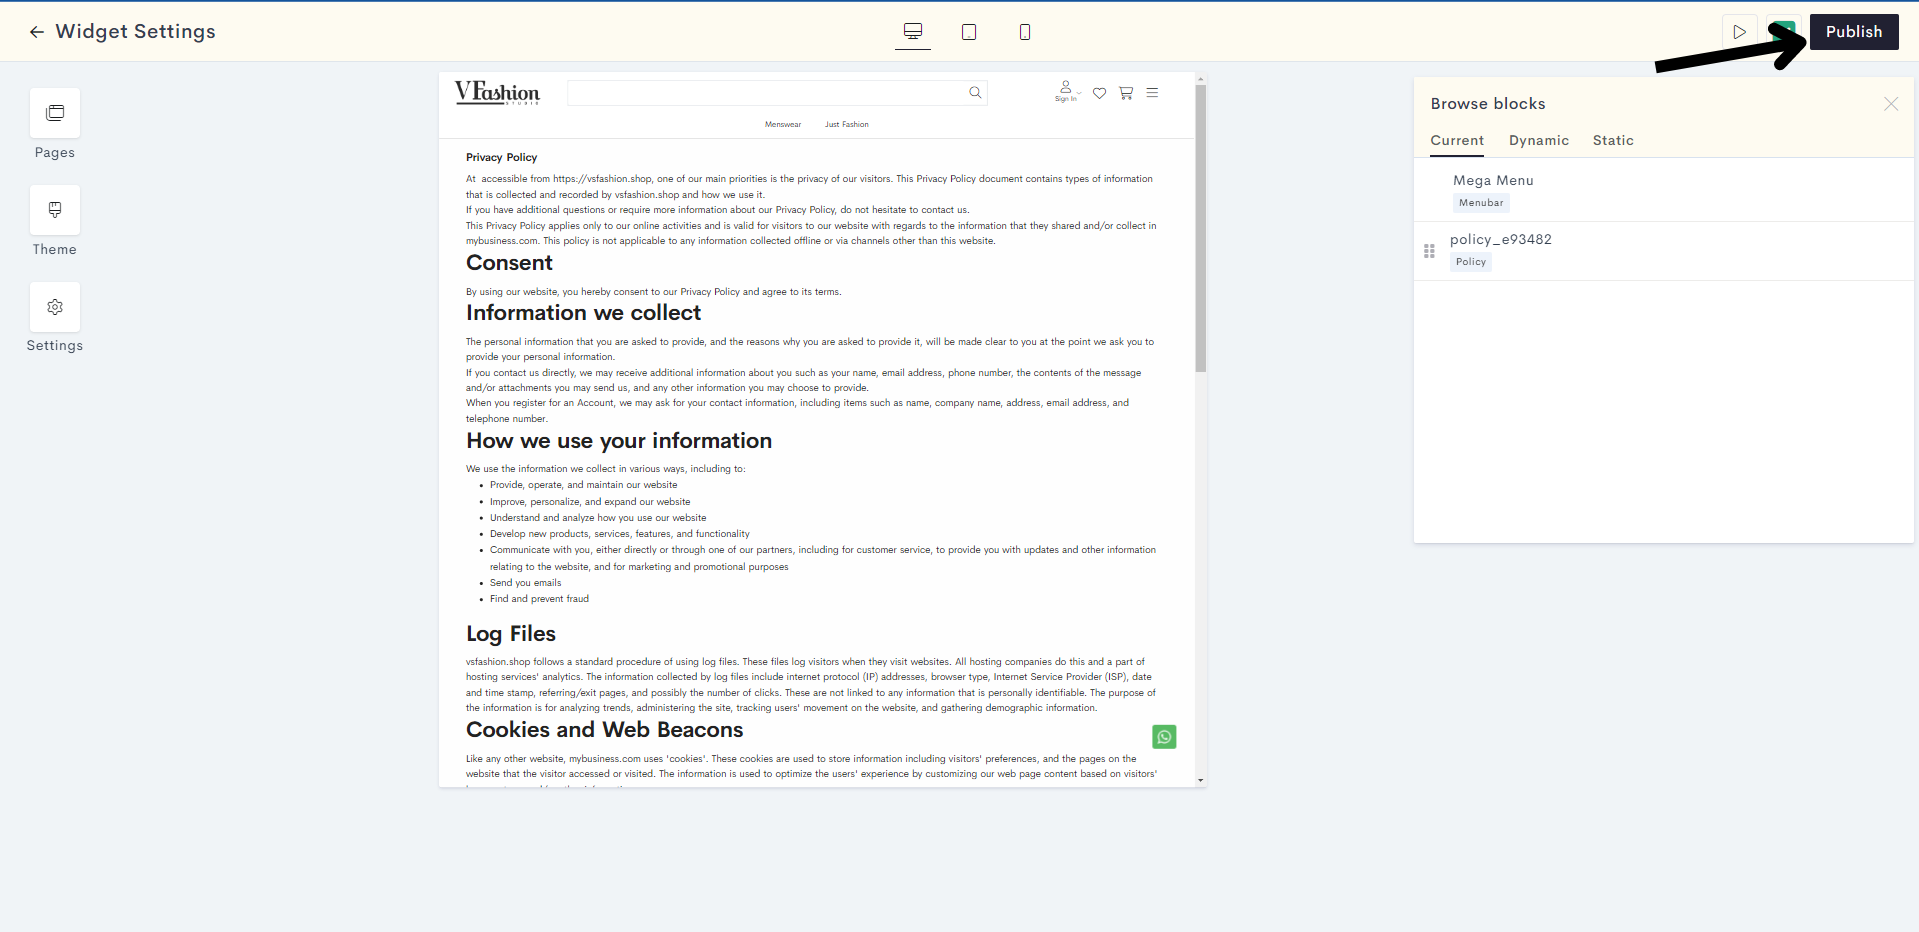1919x932 pixels.
Task: Select the policy_e93482 block
Action: [x=1664, y=251]
